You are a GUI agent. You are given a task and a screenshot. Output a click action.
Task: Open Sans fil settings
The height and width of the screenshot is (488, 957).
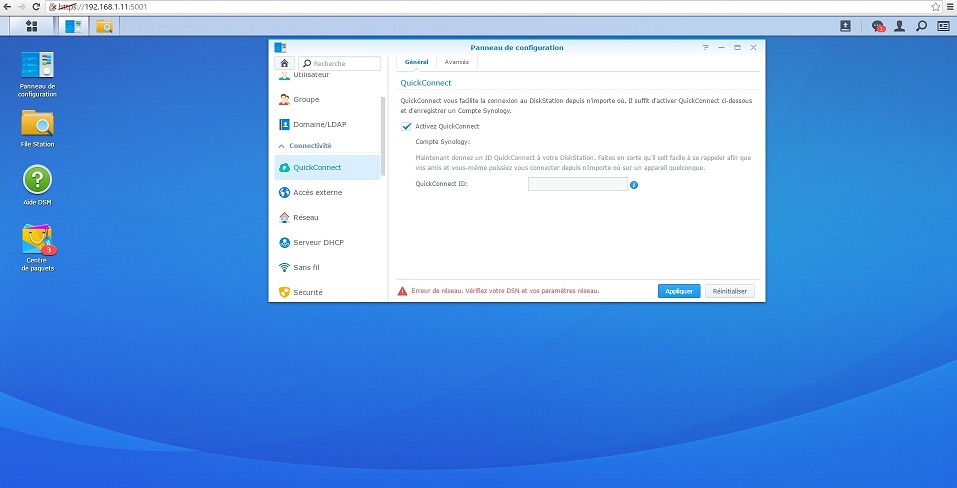pos(327,268)
